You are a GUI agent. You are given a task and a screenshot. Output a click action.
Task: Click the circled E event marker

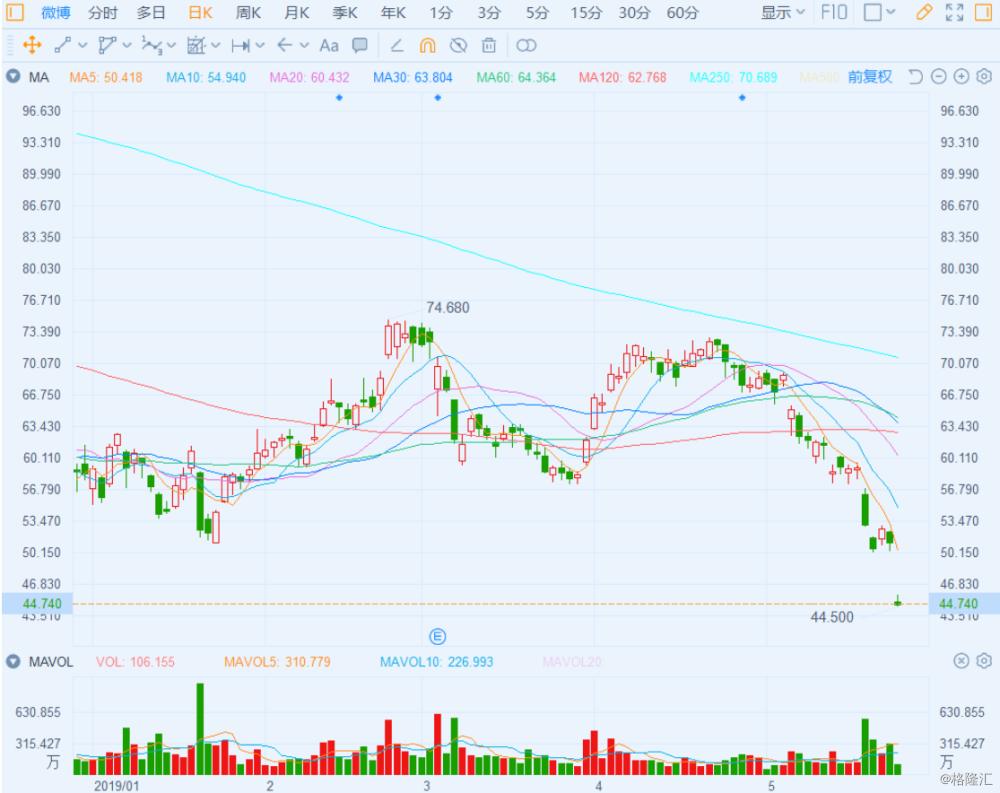point(437,636)
